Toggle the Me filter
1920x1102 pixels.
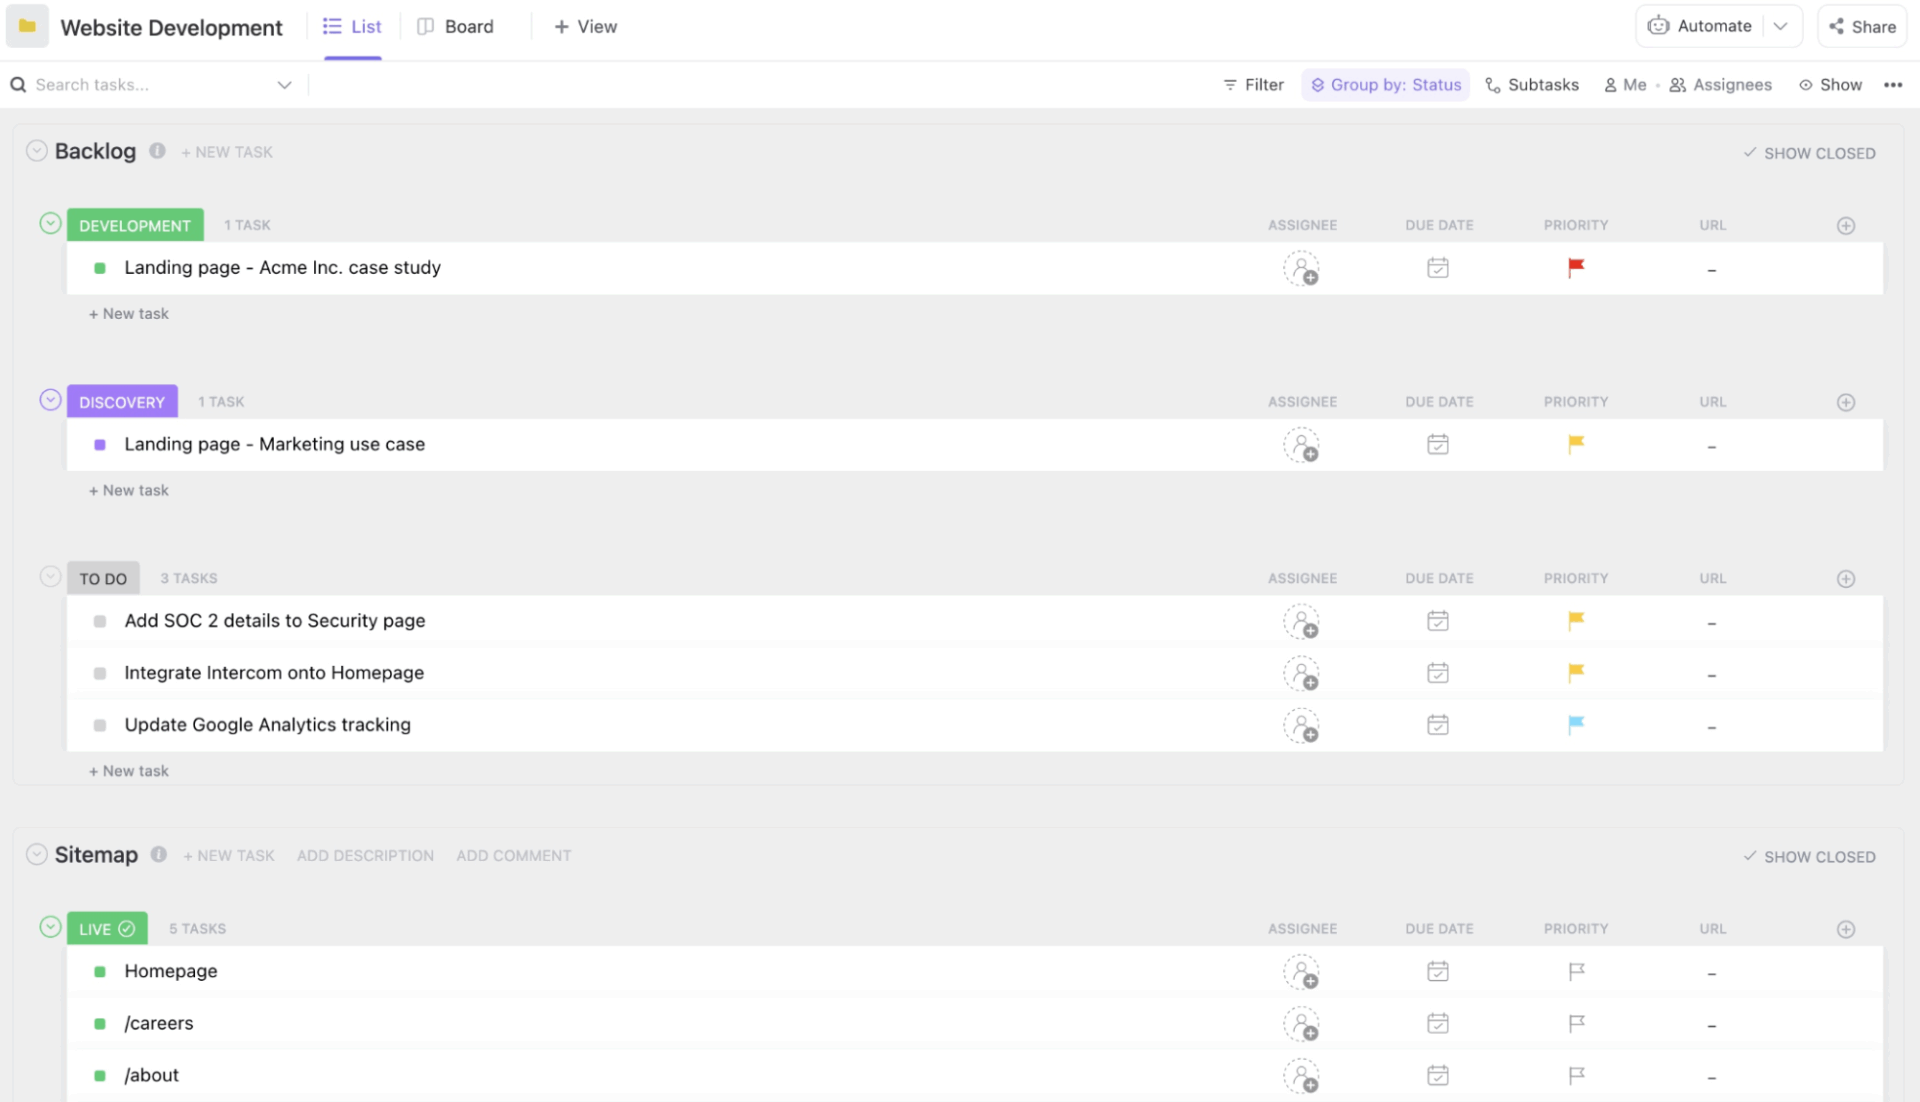click(x=1625, y=85)
